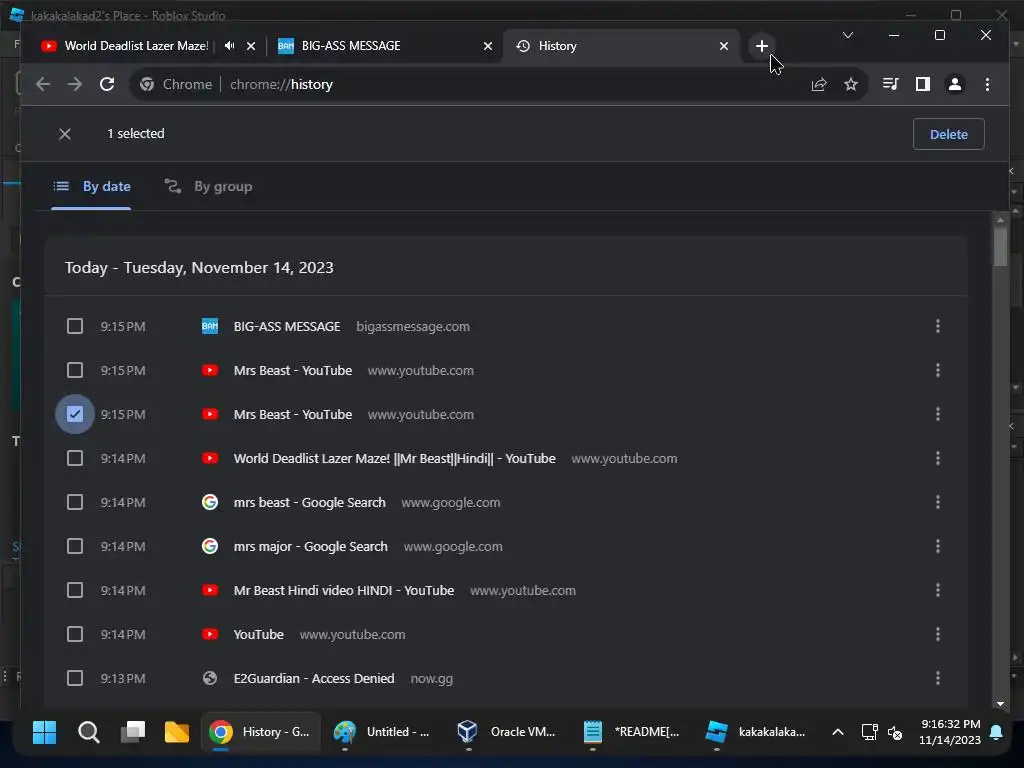Toggle Chrome side panel
This screenshot has height=768, width=1024.
pyautogui.click(x=923, y=84)
